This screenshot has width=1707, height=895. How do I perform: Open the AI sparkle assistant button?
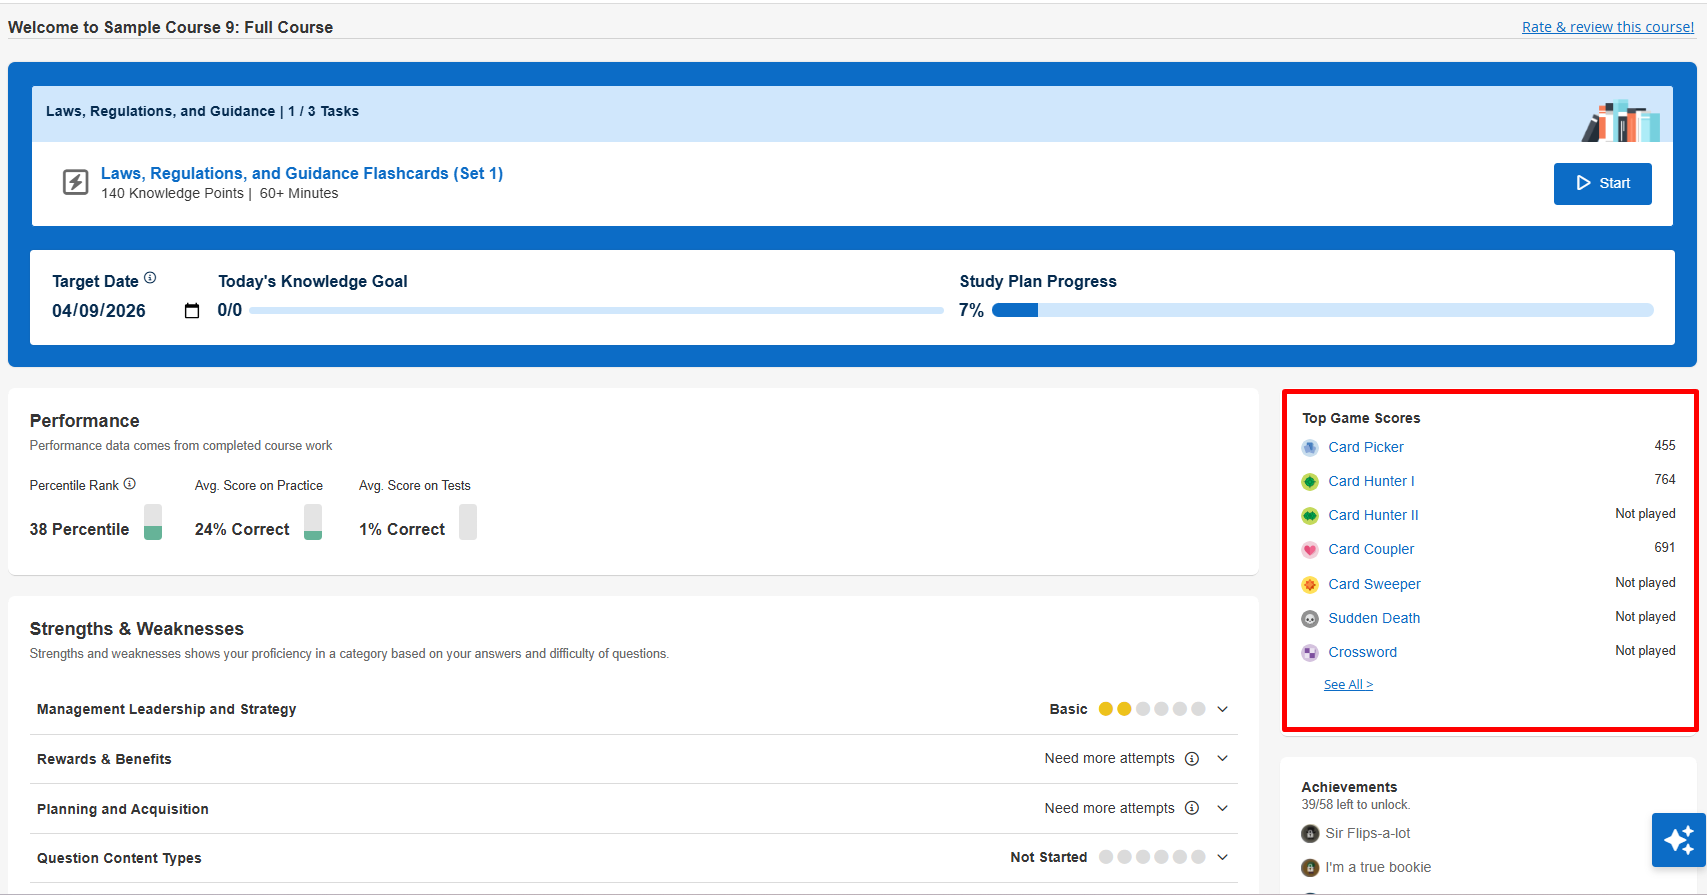click(x=1679, y=840)
